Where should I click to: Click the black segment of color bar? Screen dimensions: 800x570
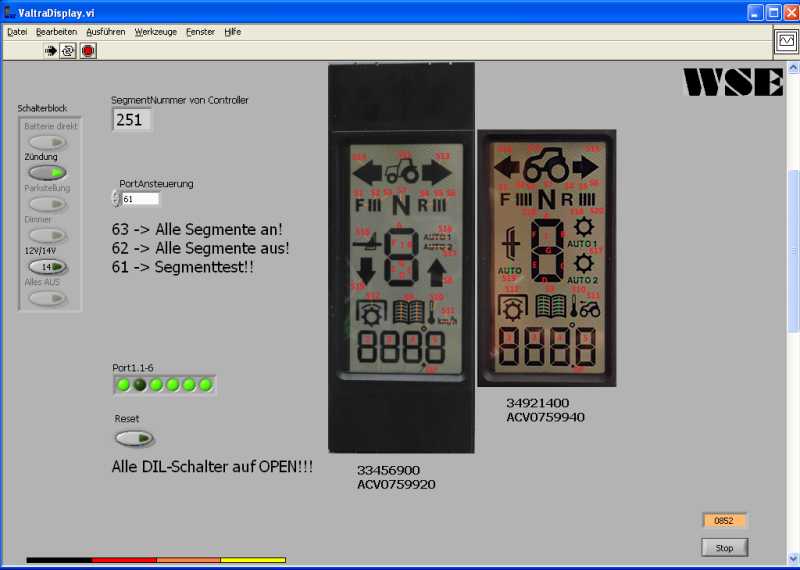click(x=59, y=560)
